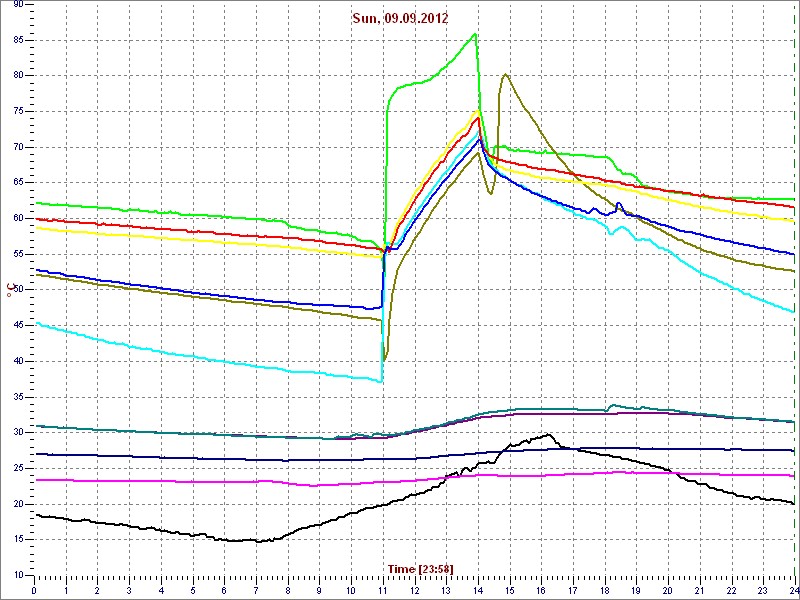This screenshot has width=800, height=600.
Task: Click hour 8 on the time axis
Action: 287,588
